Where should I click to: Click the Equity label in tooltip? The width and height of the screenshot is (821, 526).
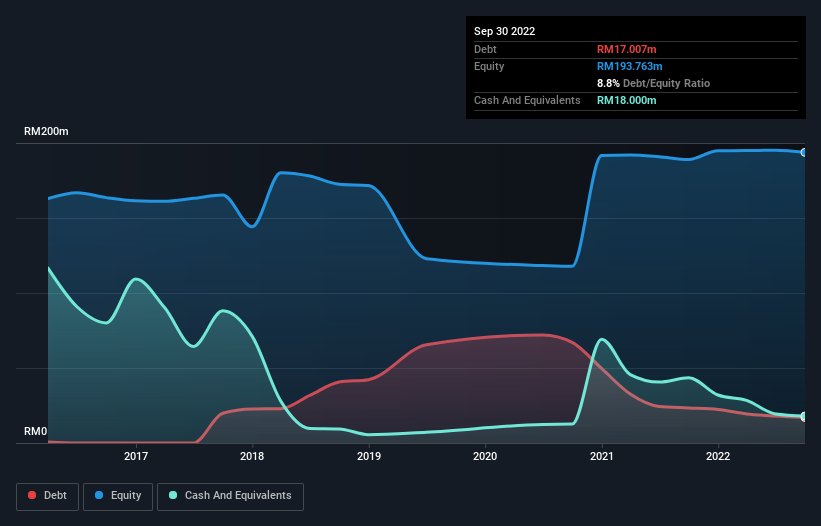489,66
